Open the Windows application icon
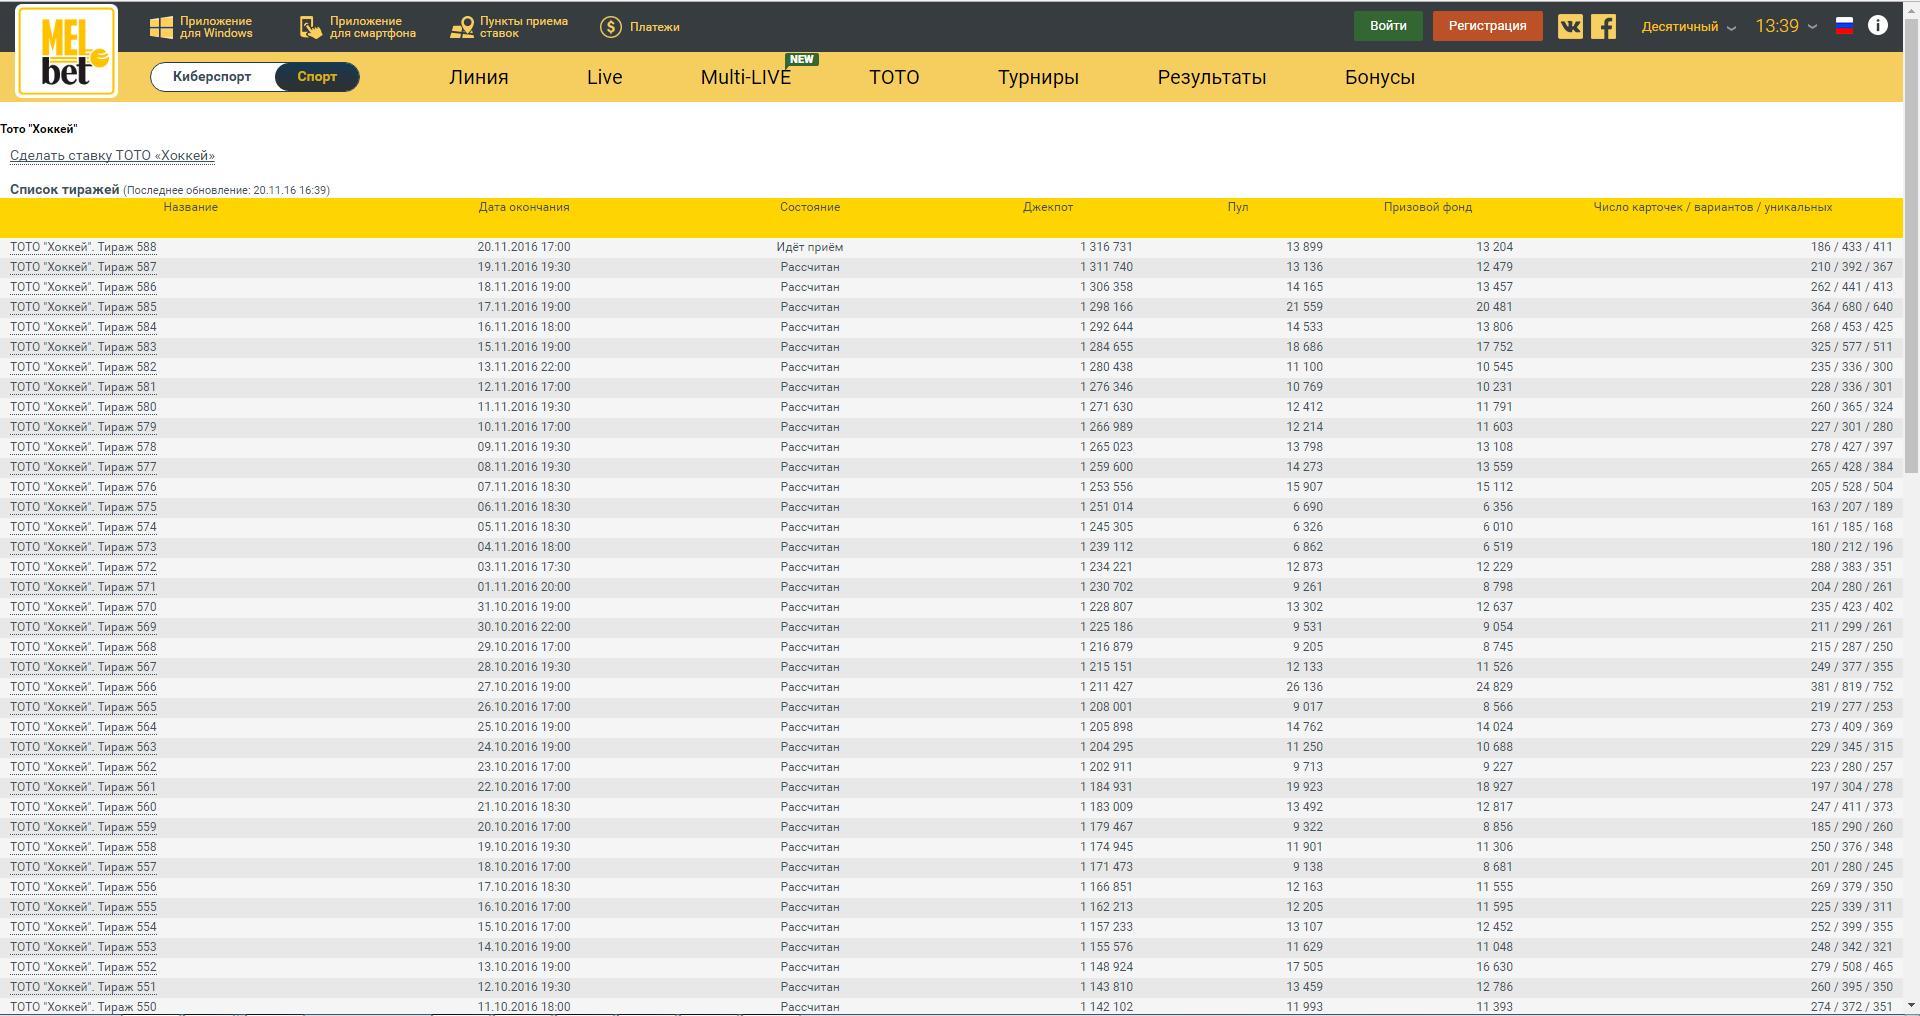 [161, 28]
